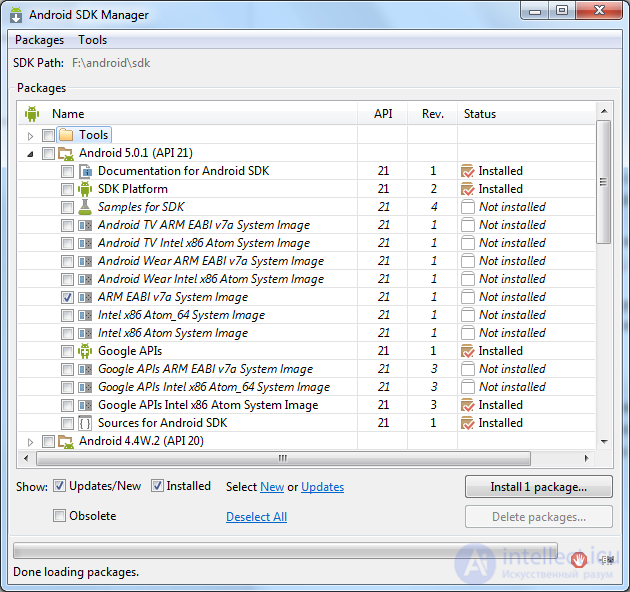Screen dimensions: 630x592
Task: Click the Google APIs Intel x86 Atom_64 image icon
Action: click(x=85, y=387)
